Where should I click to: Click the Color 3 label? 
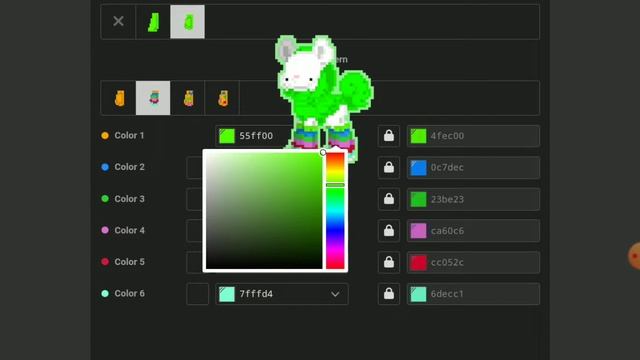click(129, 199)
